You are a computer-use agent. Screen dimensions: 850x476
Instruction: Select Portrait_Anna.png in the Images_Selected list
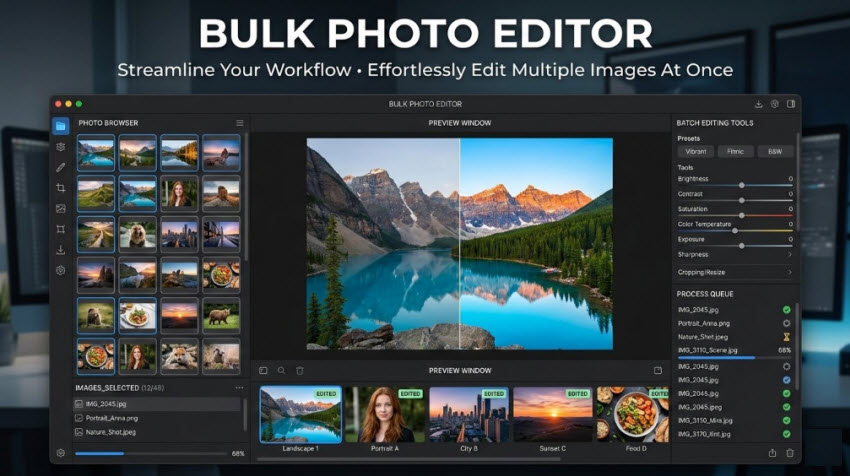click(x=157, y=418)
